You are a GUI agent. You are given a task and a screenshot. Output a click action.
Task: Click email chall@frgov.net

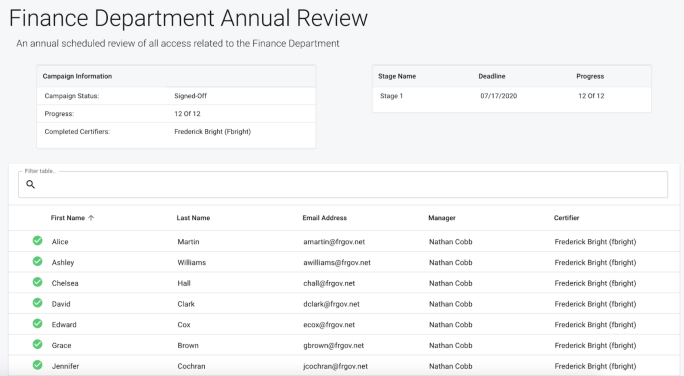(x=329, y=283)
